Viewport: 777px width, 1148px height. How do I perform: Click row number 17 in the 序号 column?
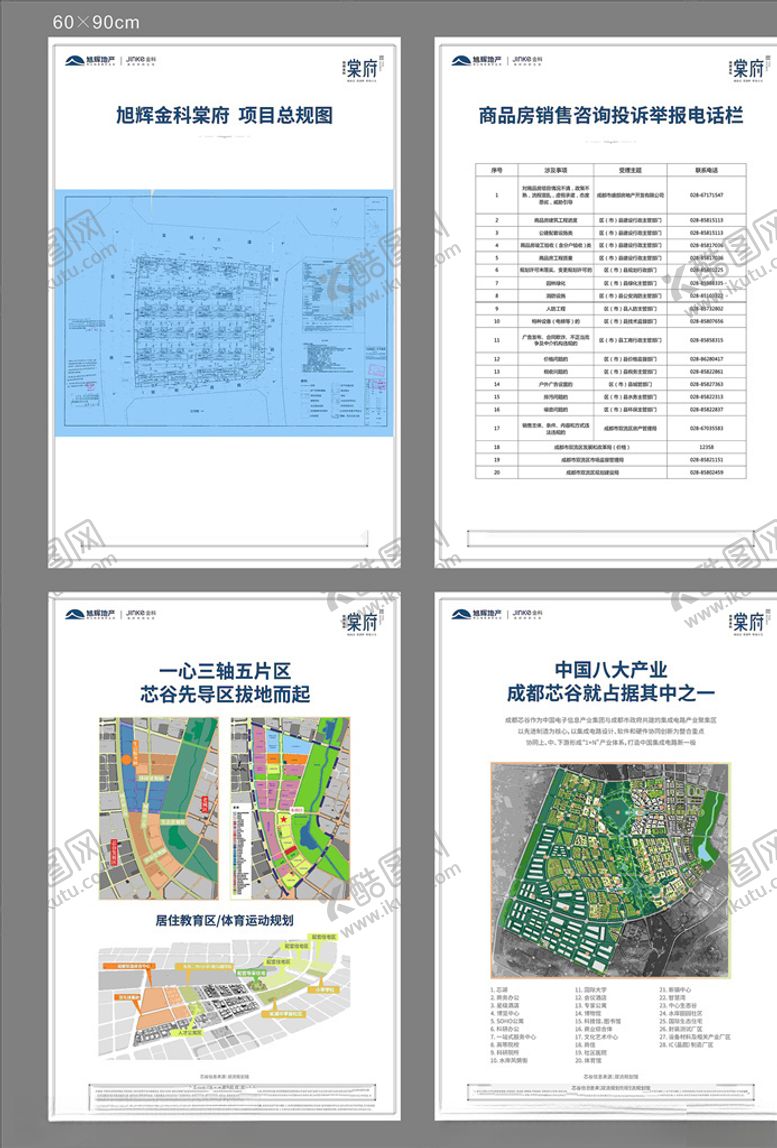tap(497, 428)
